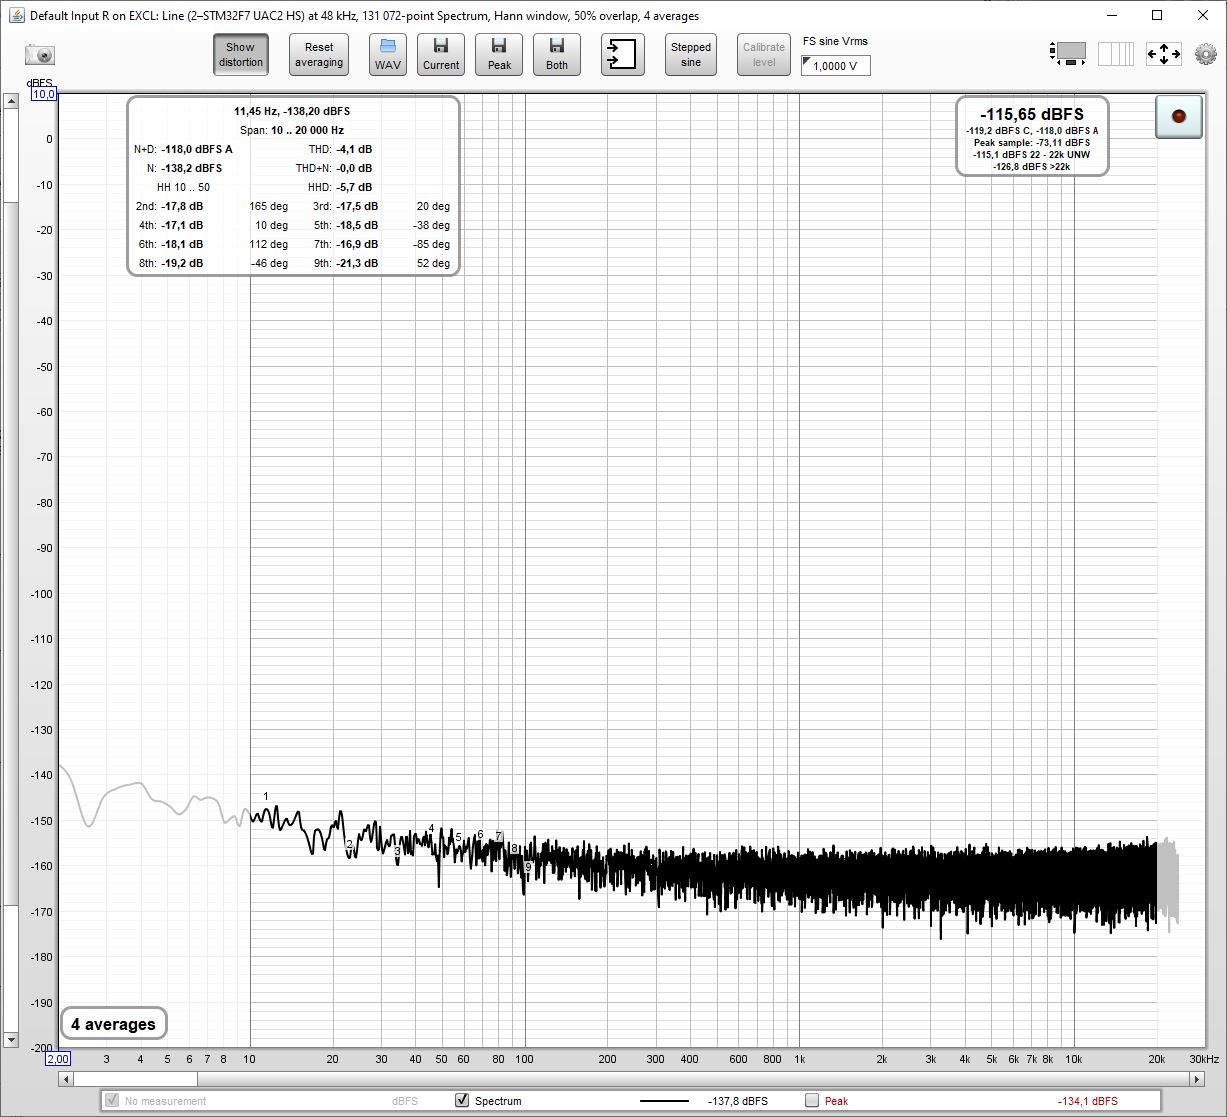This screenshot has height=1117, width=1227.
Task: Open settings gear icon
Action: pyautogui.click(x=1206, y=54)
